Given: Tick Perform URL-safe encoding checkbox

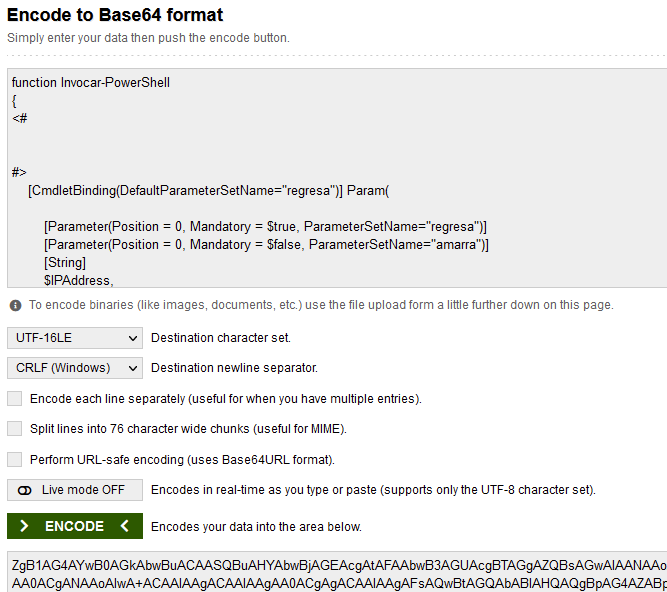Looking at the screenshot, I should click(14, 459).
